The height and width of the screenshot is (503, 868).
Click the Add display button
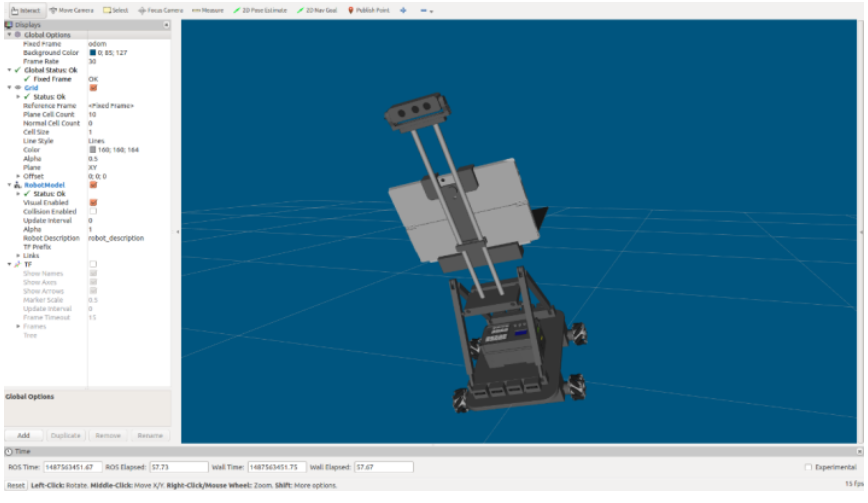[24, 436]
